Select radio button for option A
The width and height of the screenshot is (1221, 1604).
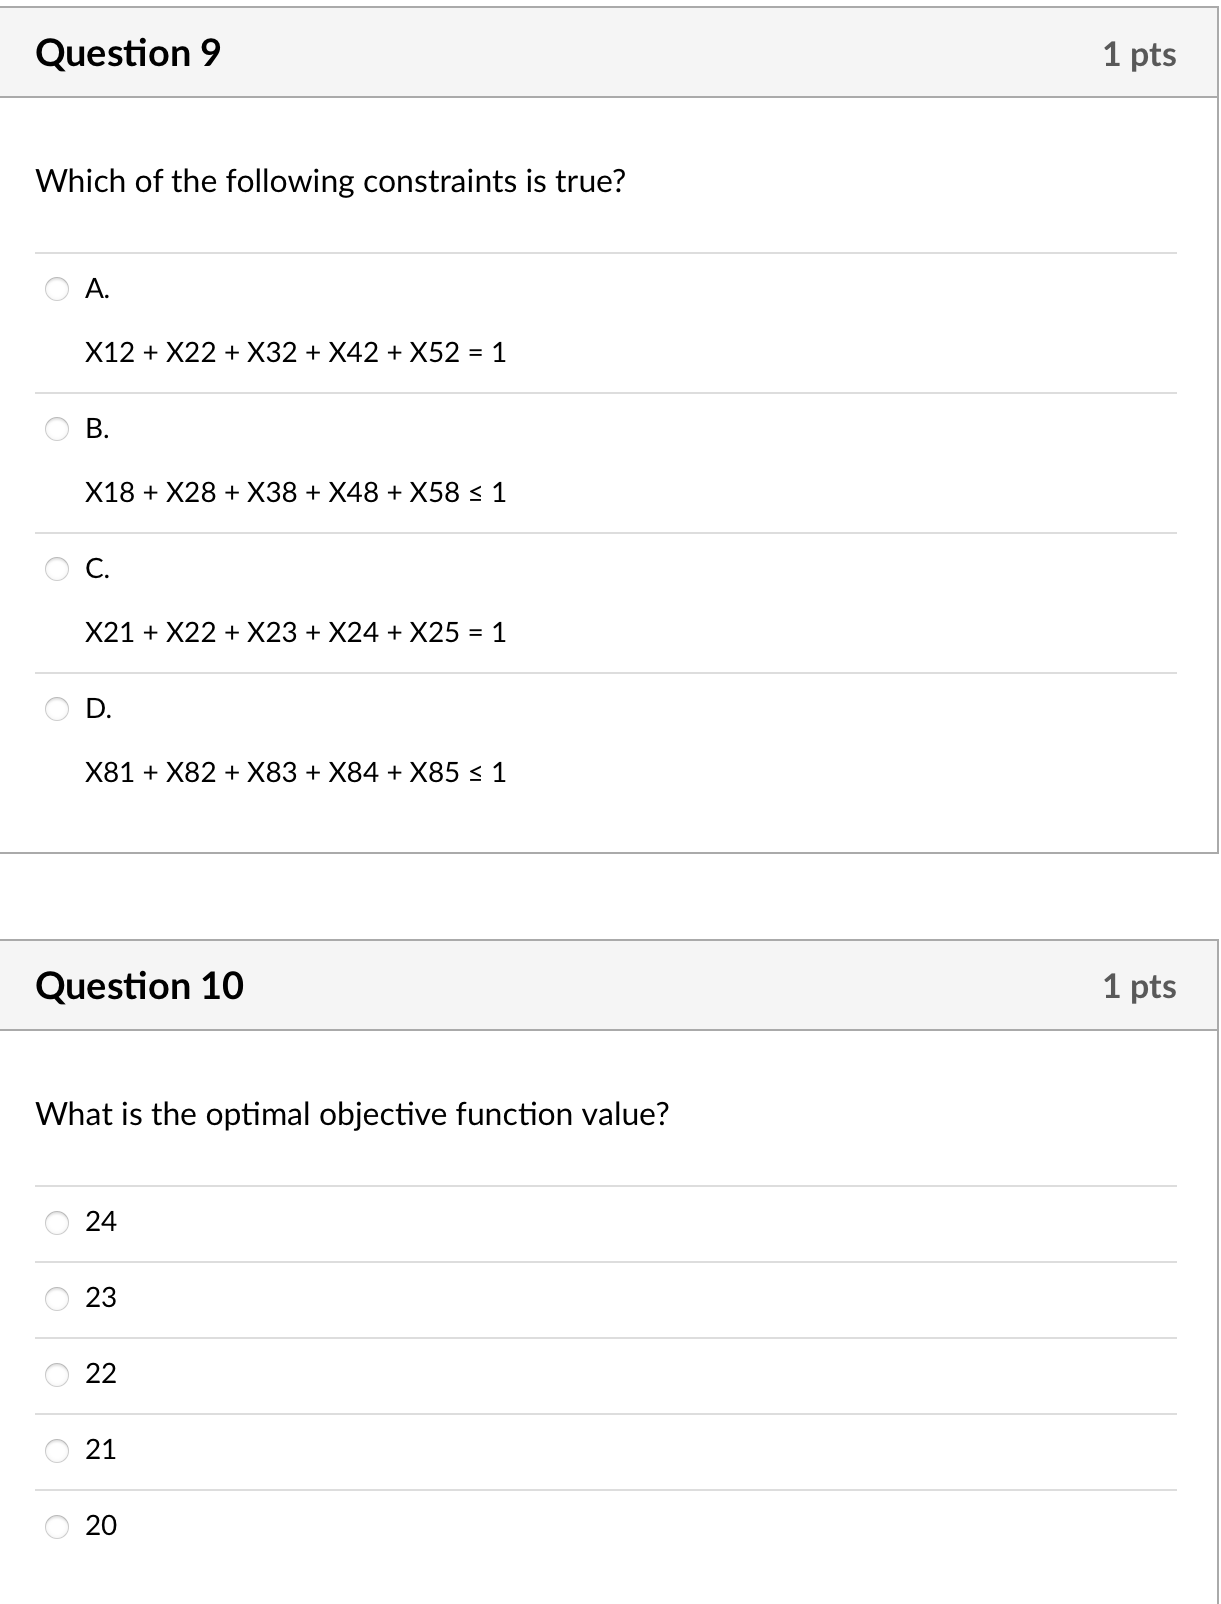[58, 289]
